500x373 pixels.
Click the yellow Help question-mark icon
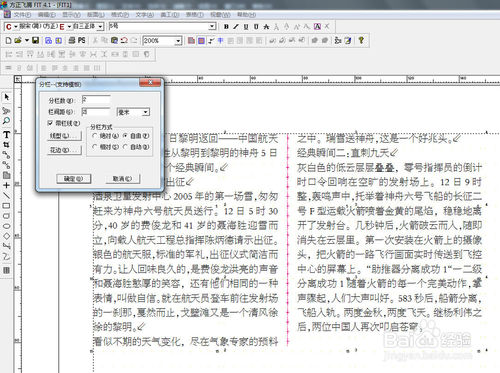point(361,40)
